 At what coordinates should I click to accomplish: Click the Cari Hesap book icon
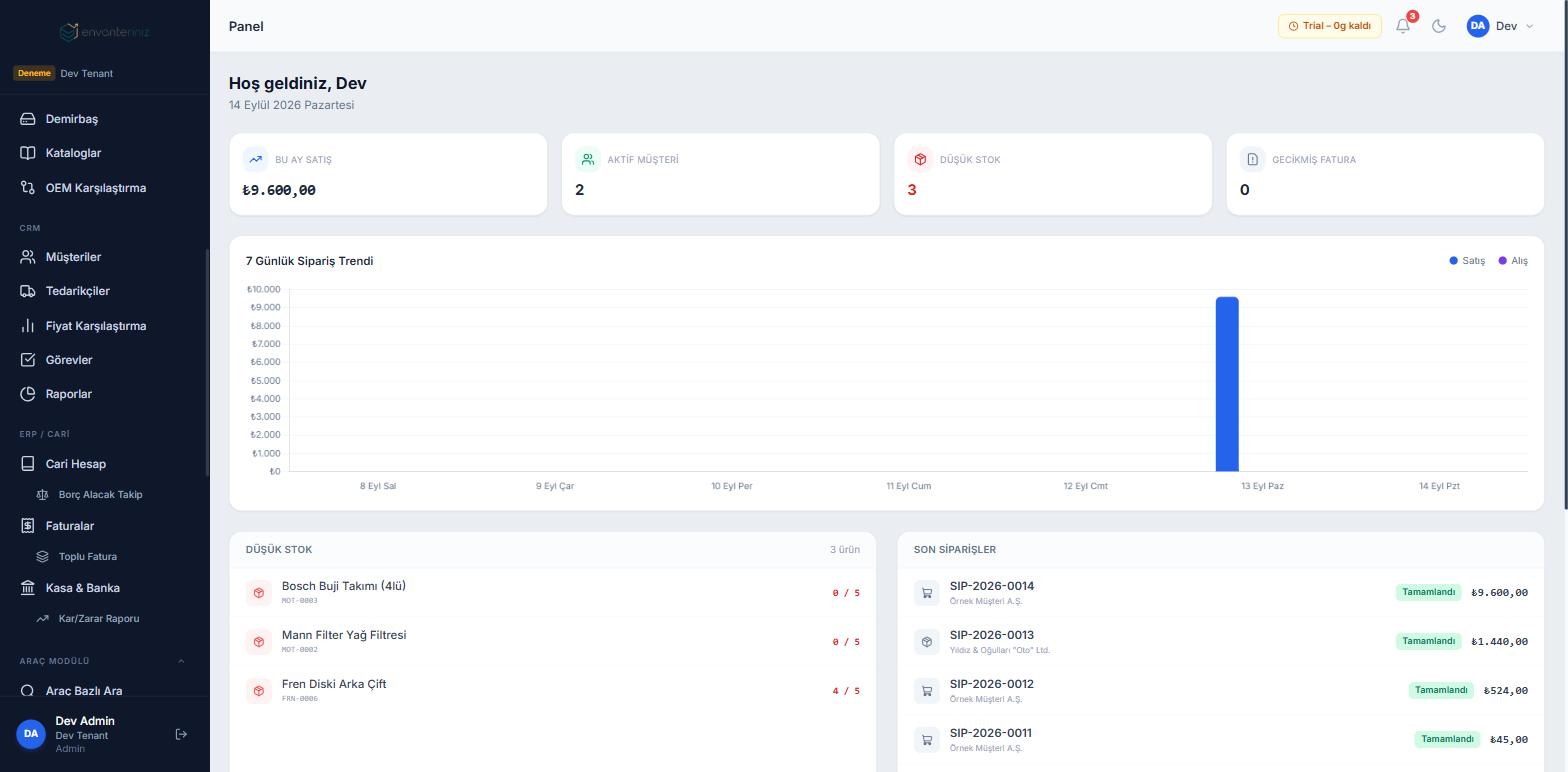28,464
